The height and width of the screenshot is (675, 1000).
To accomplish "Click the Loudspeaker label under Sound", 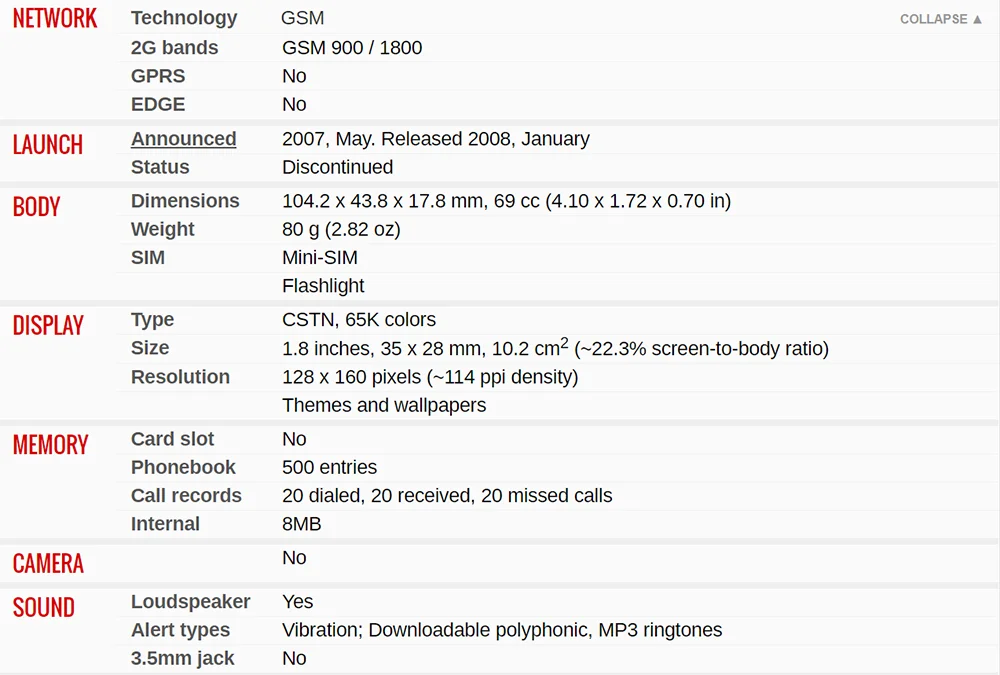I will click(x=191, y=602).
